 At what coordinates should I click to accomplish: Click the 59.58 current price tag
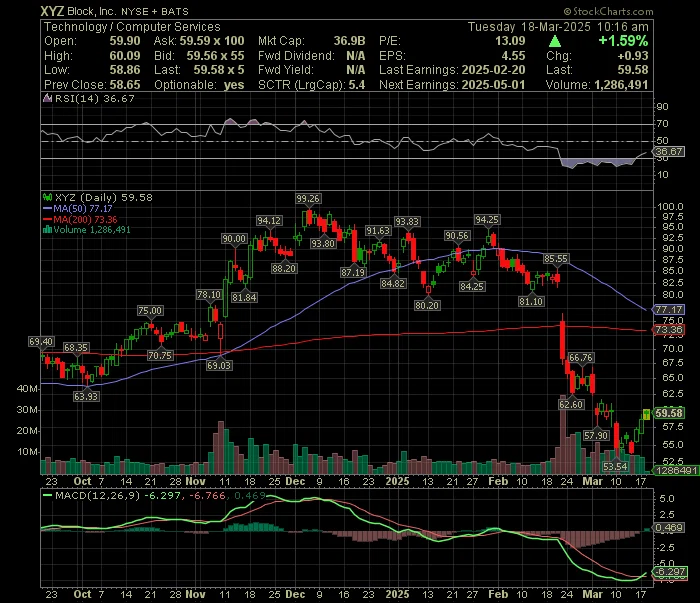point(669,413)
